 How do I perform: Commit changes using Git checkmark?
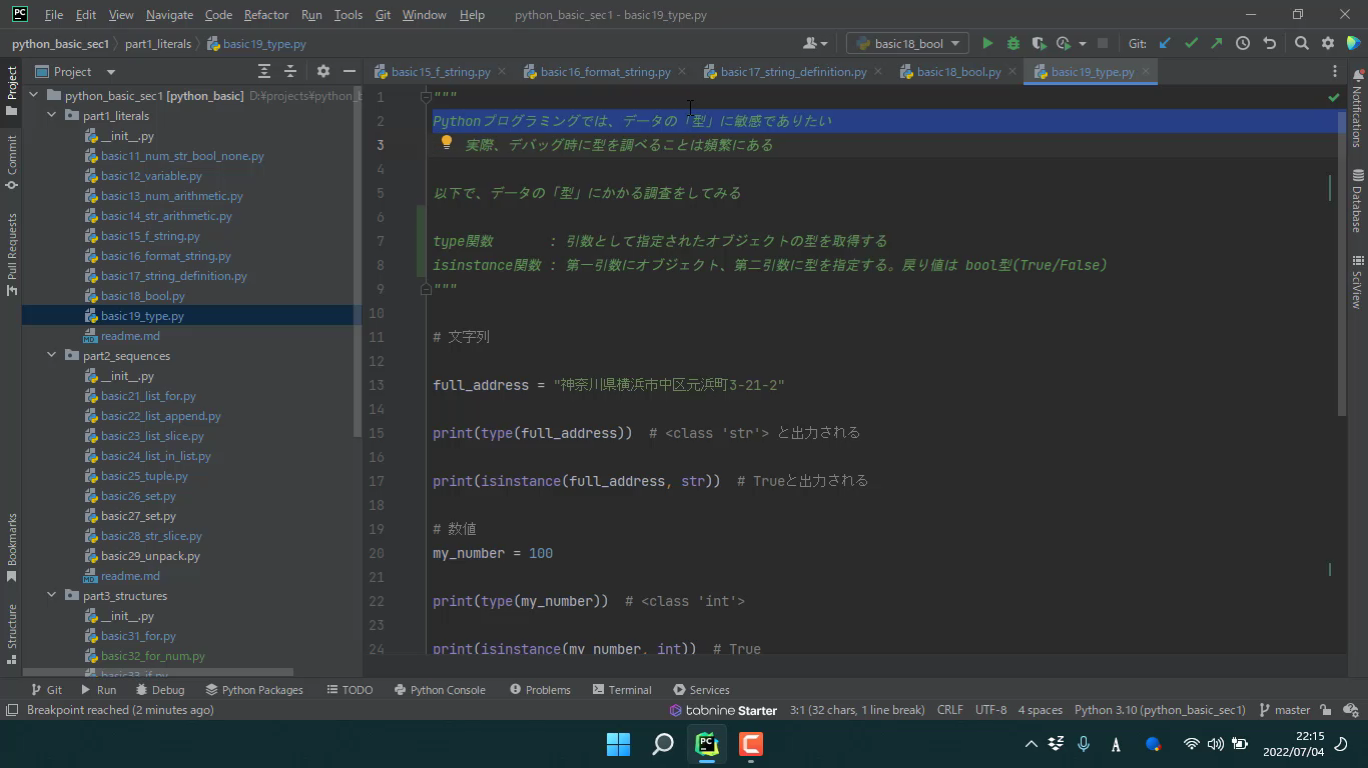coord(1191,43)
